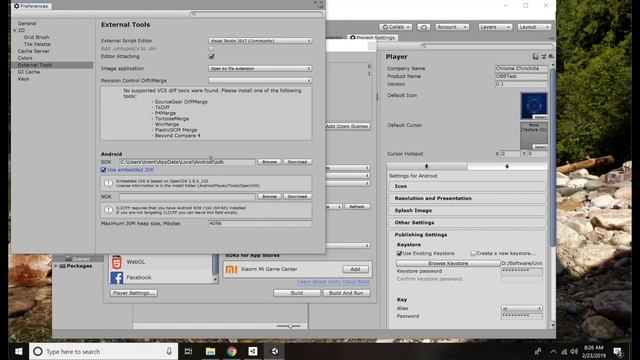The height and width of the screenshot is (360, 640).
Task: Open Task View in the taskbar
Action: pos(188,351)
